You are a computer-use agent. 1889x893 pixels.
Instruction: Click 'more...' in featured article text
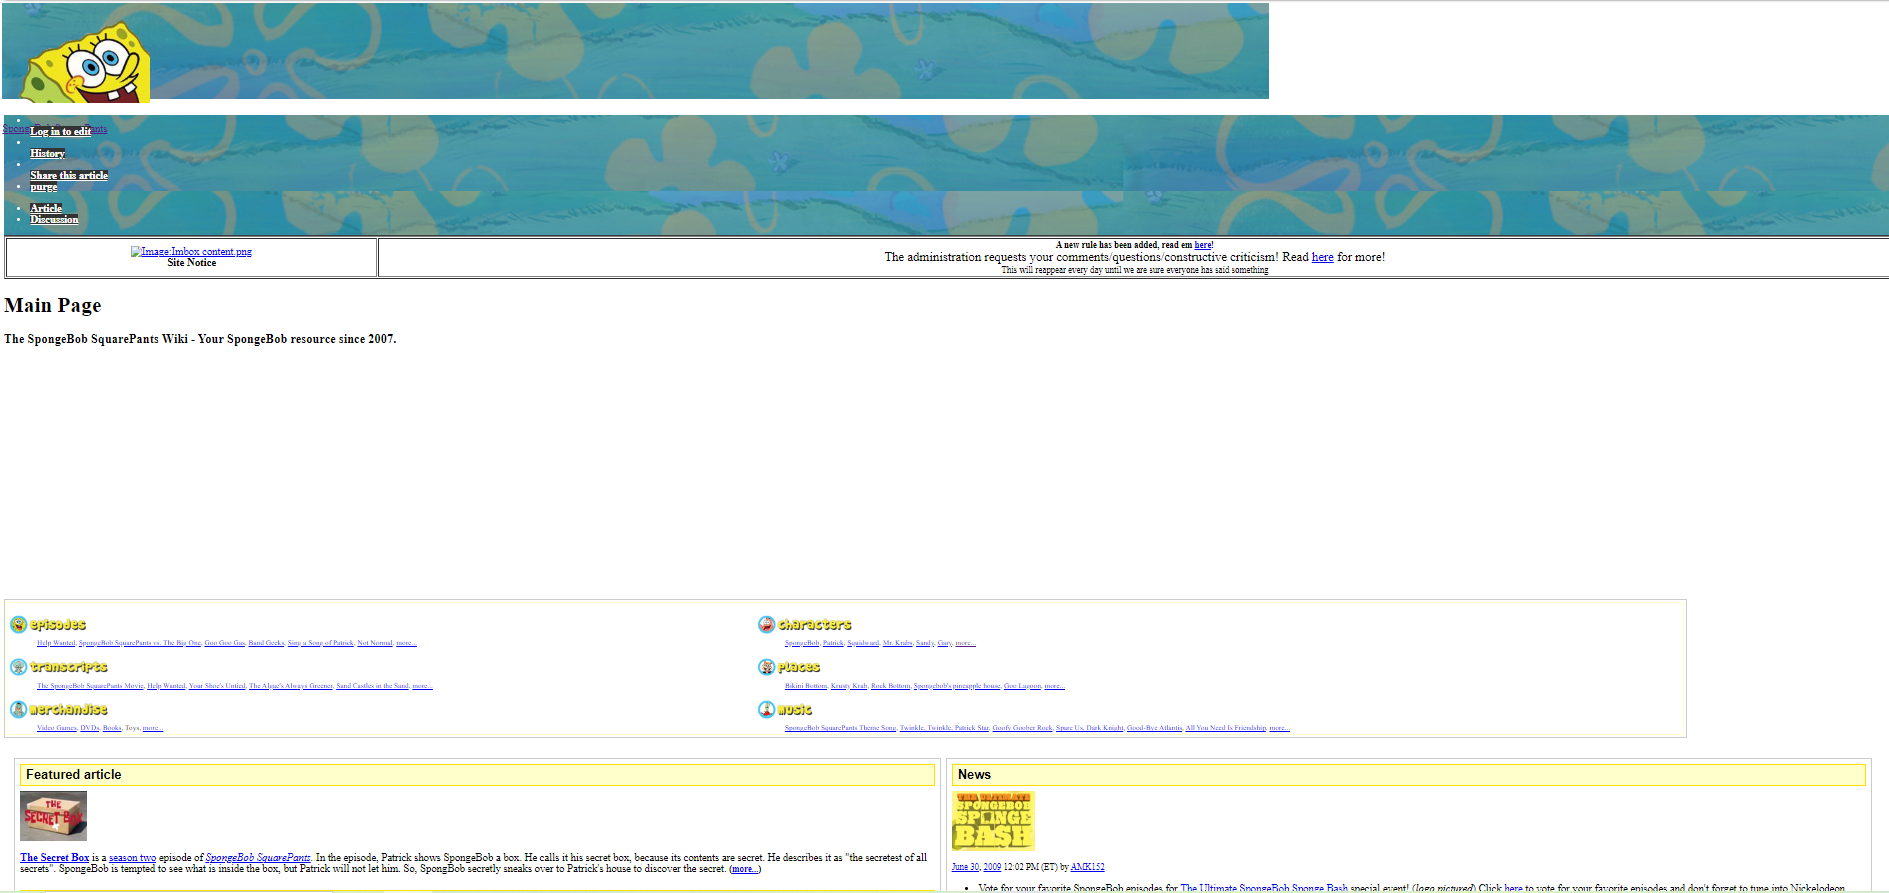[x=744, y=869]
